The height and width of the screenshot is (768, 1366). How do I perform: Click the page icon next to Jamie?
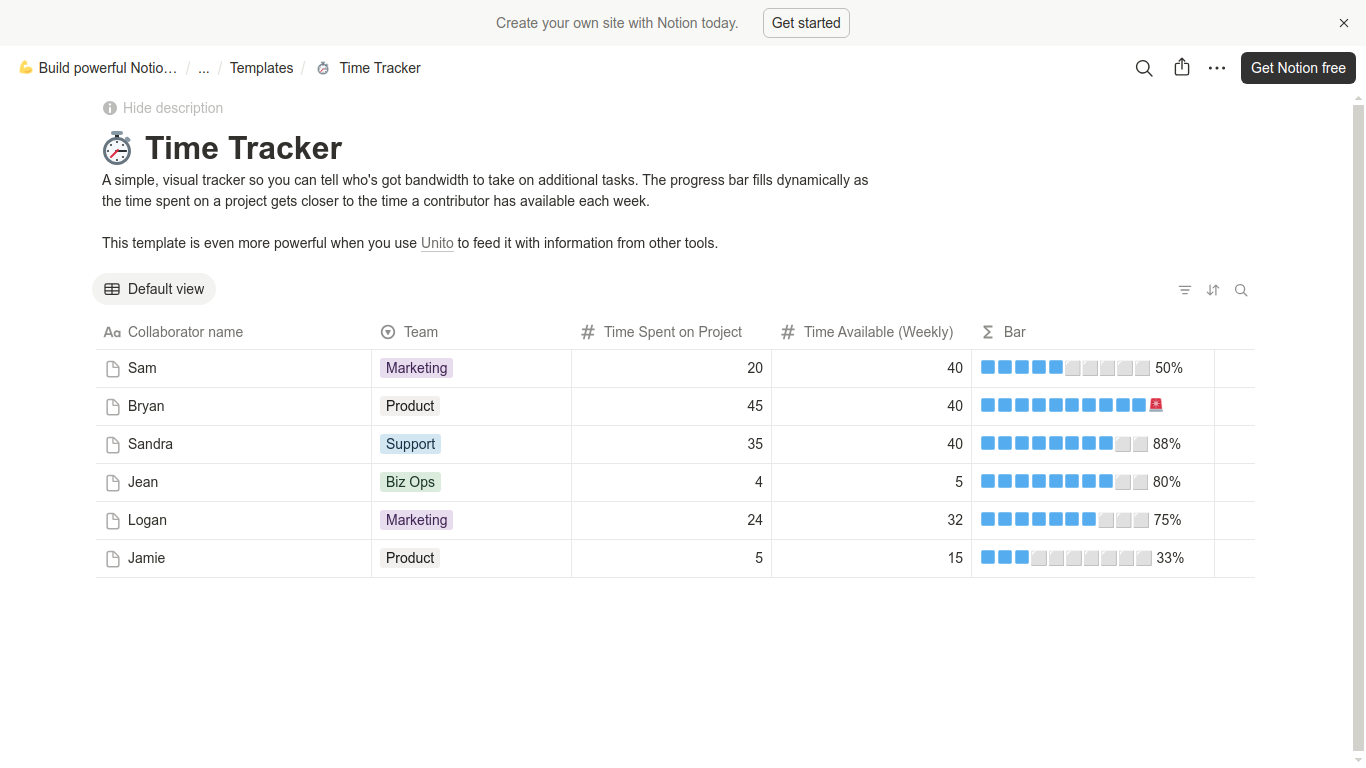(x=113, y=559)
